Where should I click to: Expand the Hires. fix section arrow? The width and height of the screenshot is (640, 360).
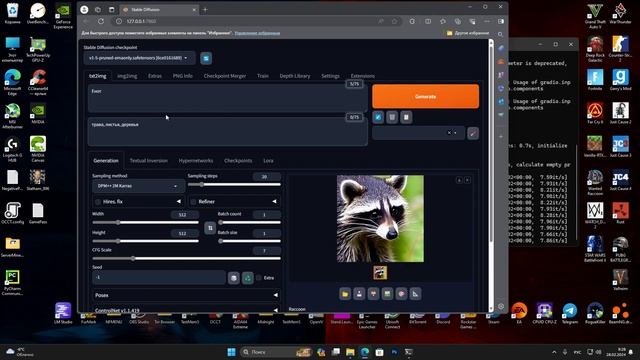click(x=178, y=202)
